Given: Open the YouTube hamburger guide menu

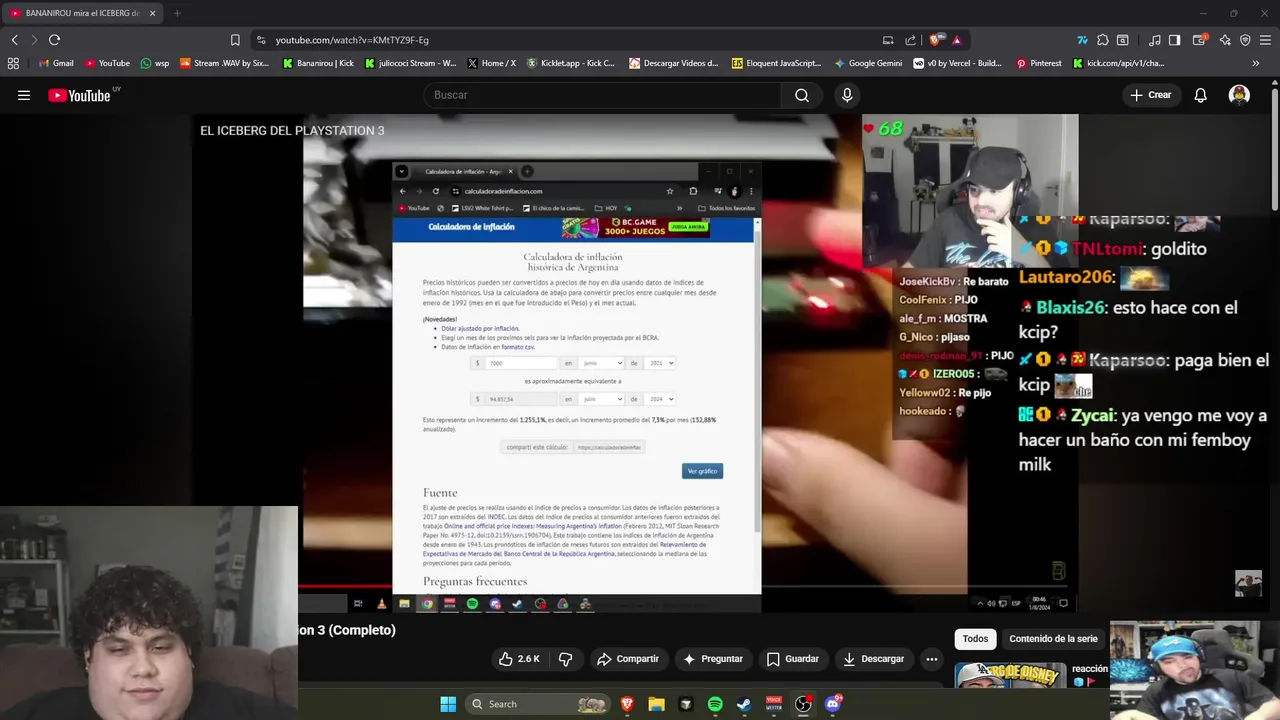Looking at the screenshot, I should [24, 95].
